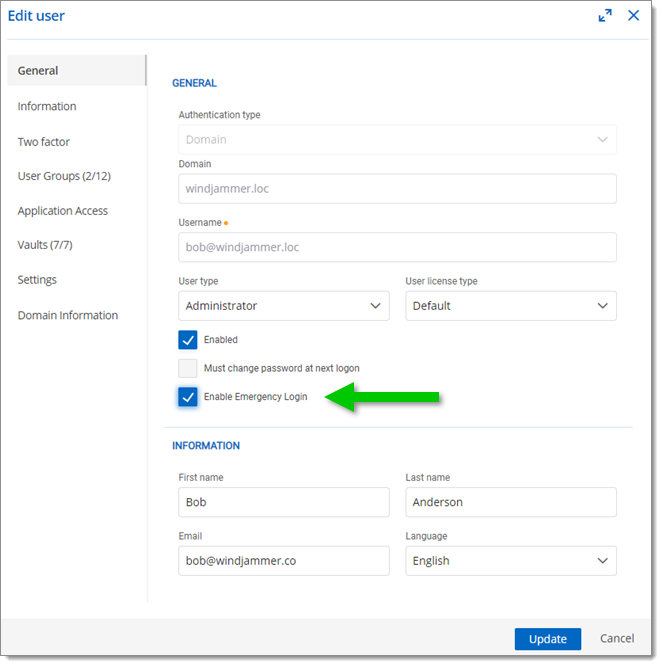
Task: Uncheck Enable Emergency Login
Action: (x=188, y=397)
